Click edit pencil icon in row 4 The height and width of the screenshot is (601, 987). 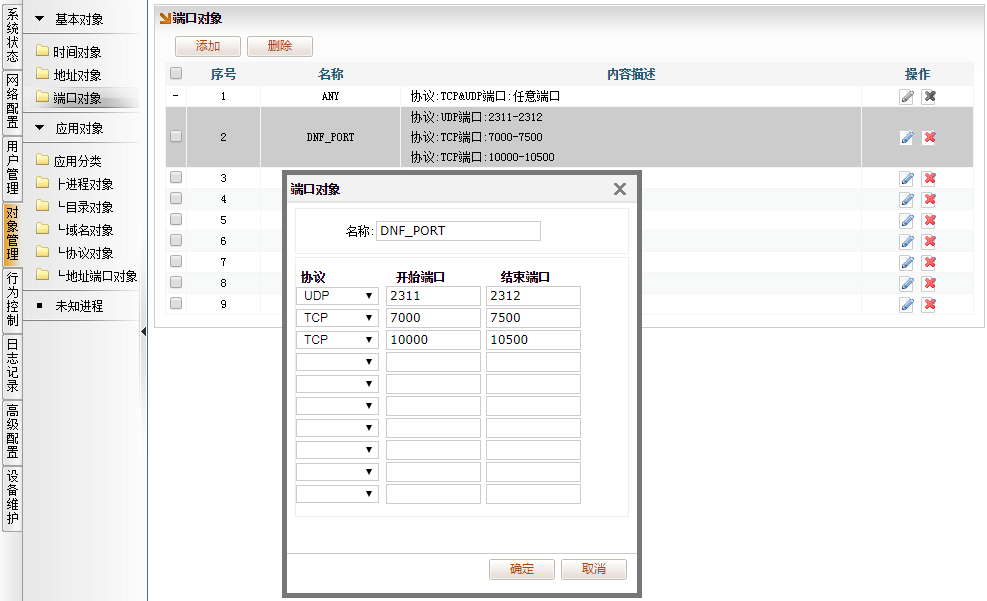[x=906, y=199]
